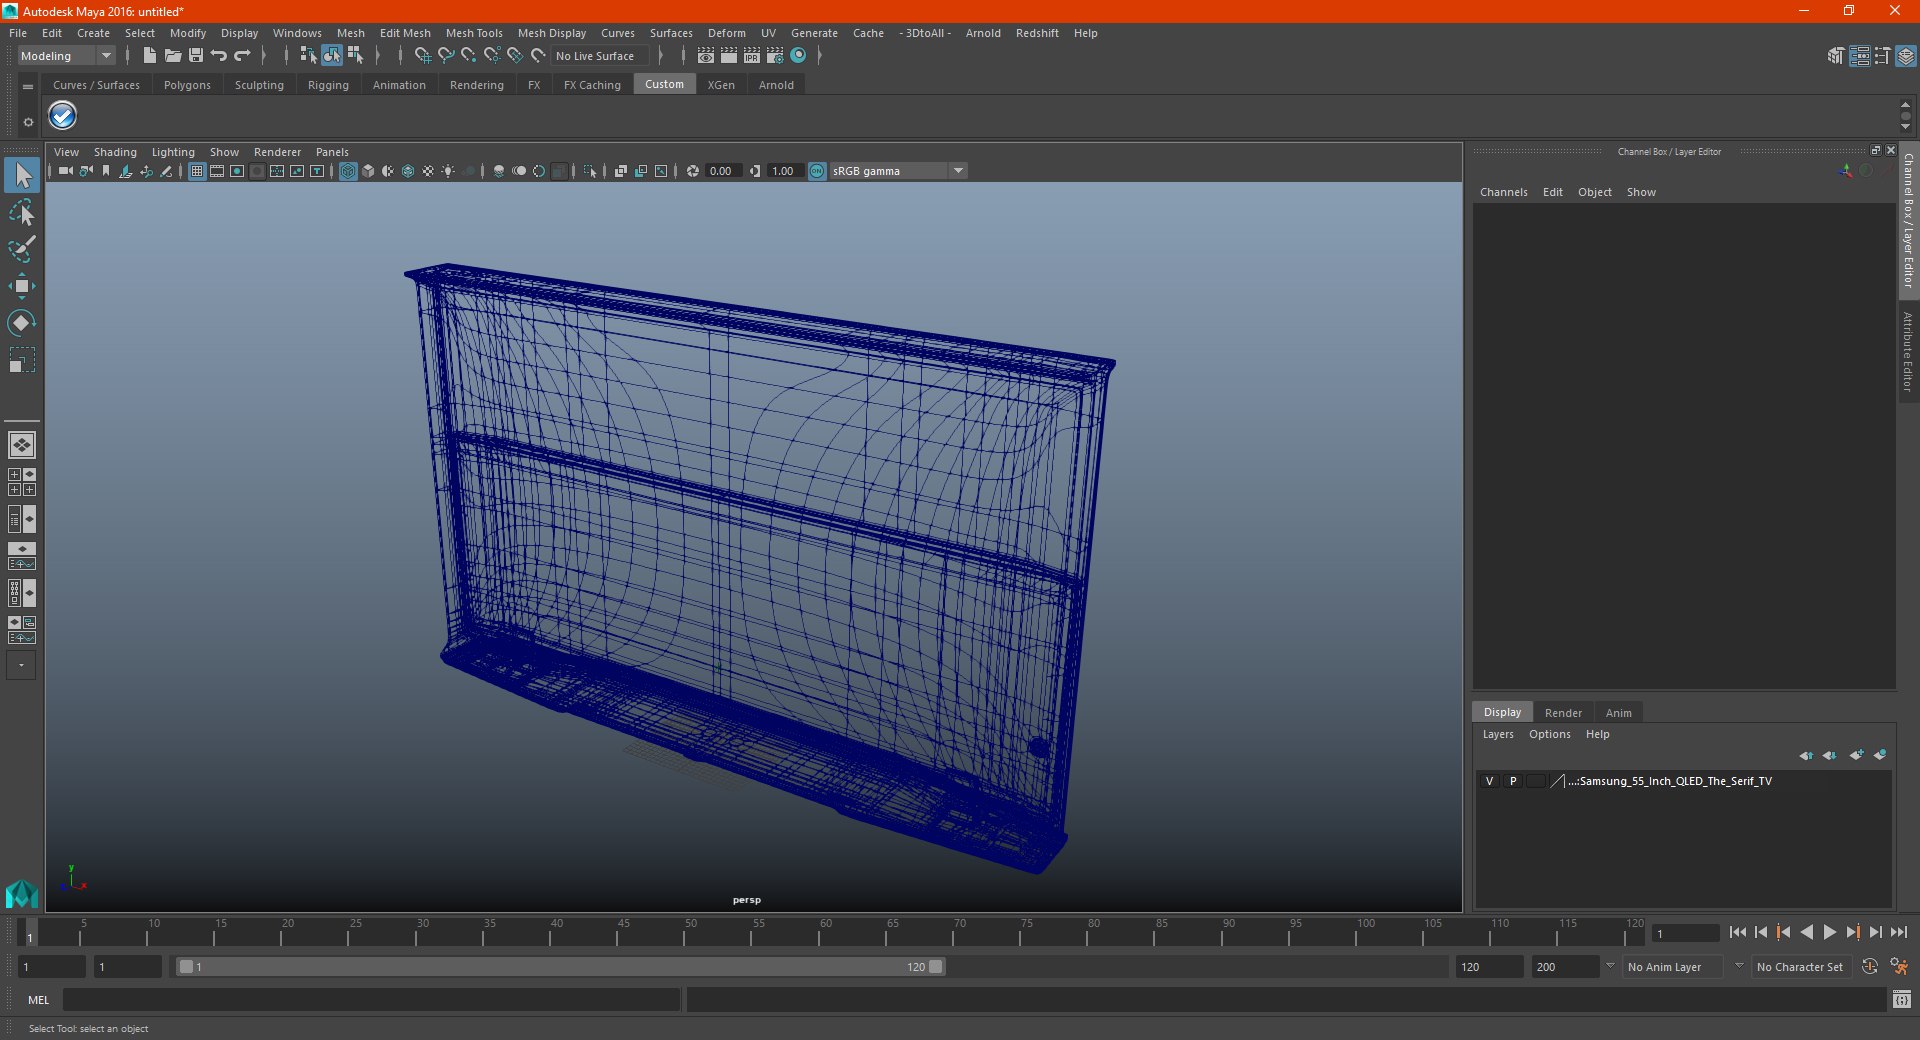Open the No Live Surface field

601,56
